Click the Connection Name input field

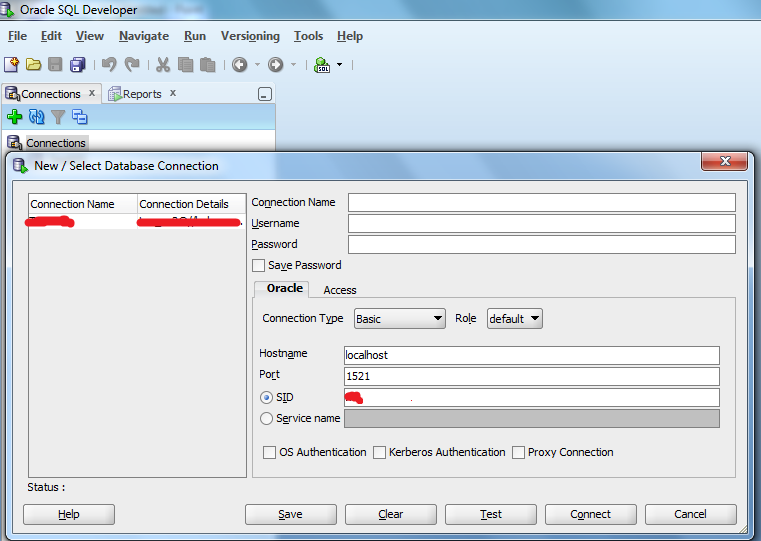(542, 202)
